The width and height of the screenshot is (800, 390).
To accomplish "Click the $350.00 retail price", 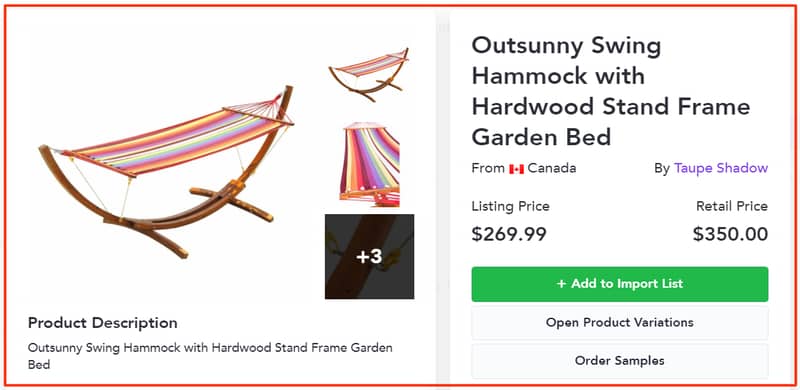I will coord(730,234).
